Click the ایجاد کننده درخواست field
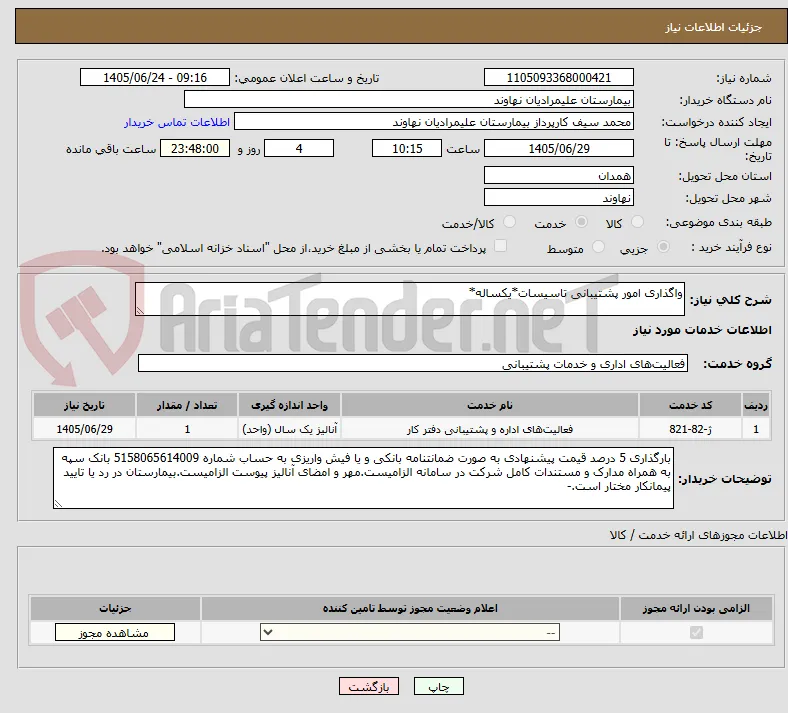Image resolution: width=788 pixels, height=713 pixels. point(434,122)
